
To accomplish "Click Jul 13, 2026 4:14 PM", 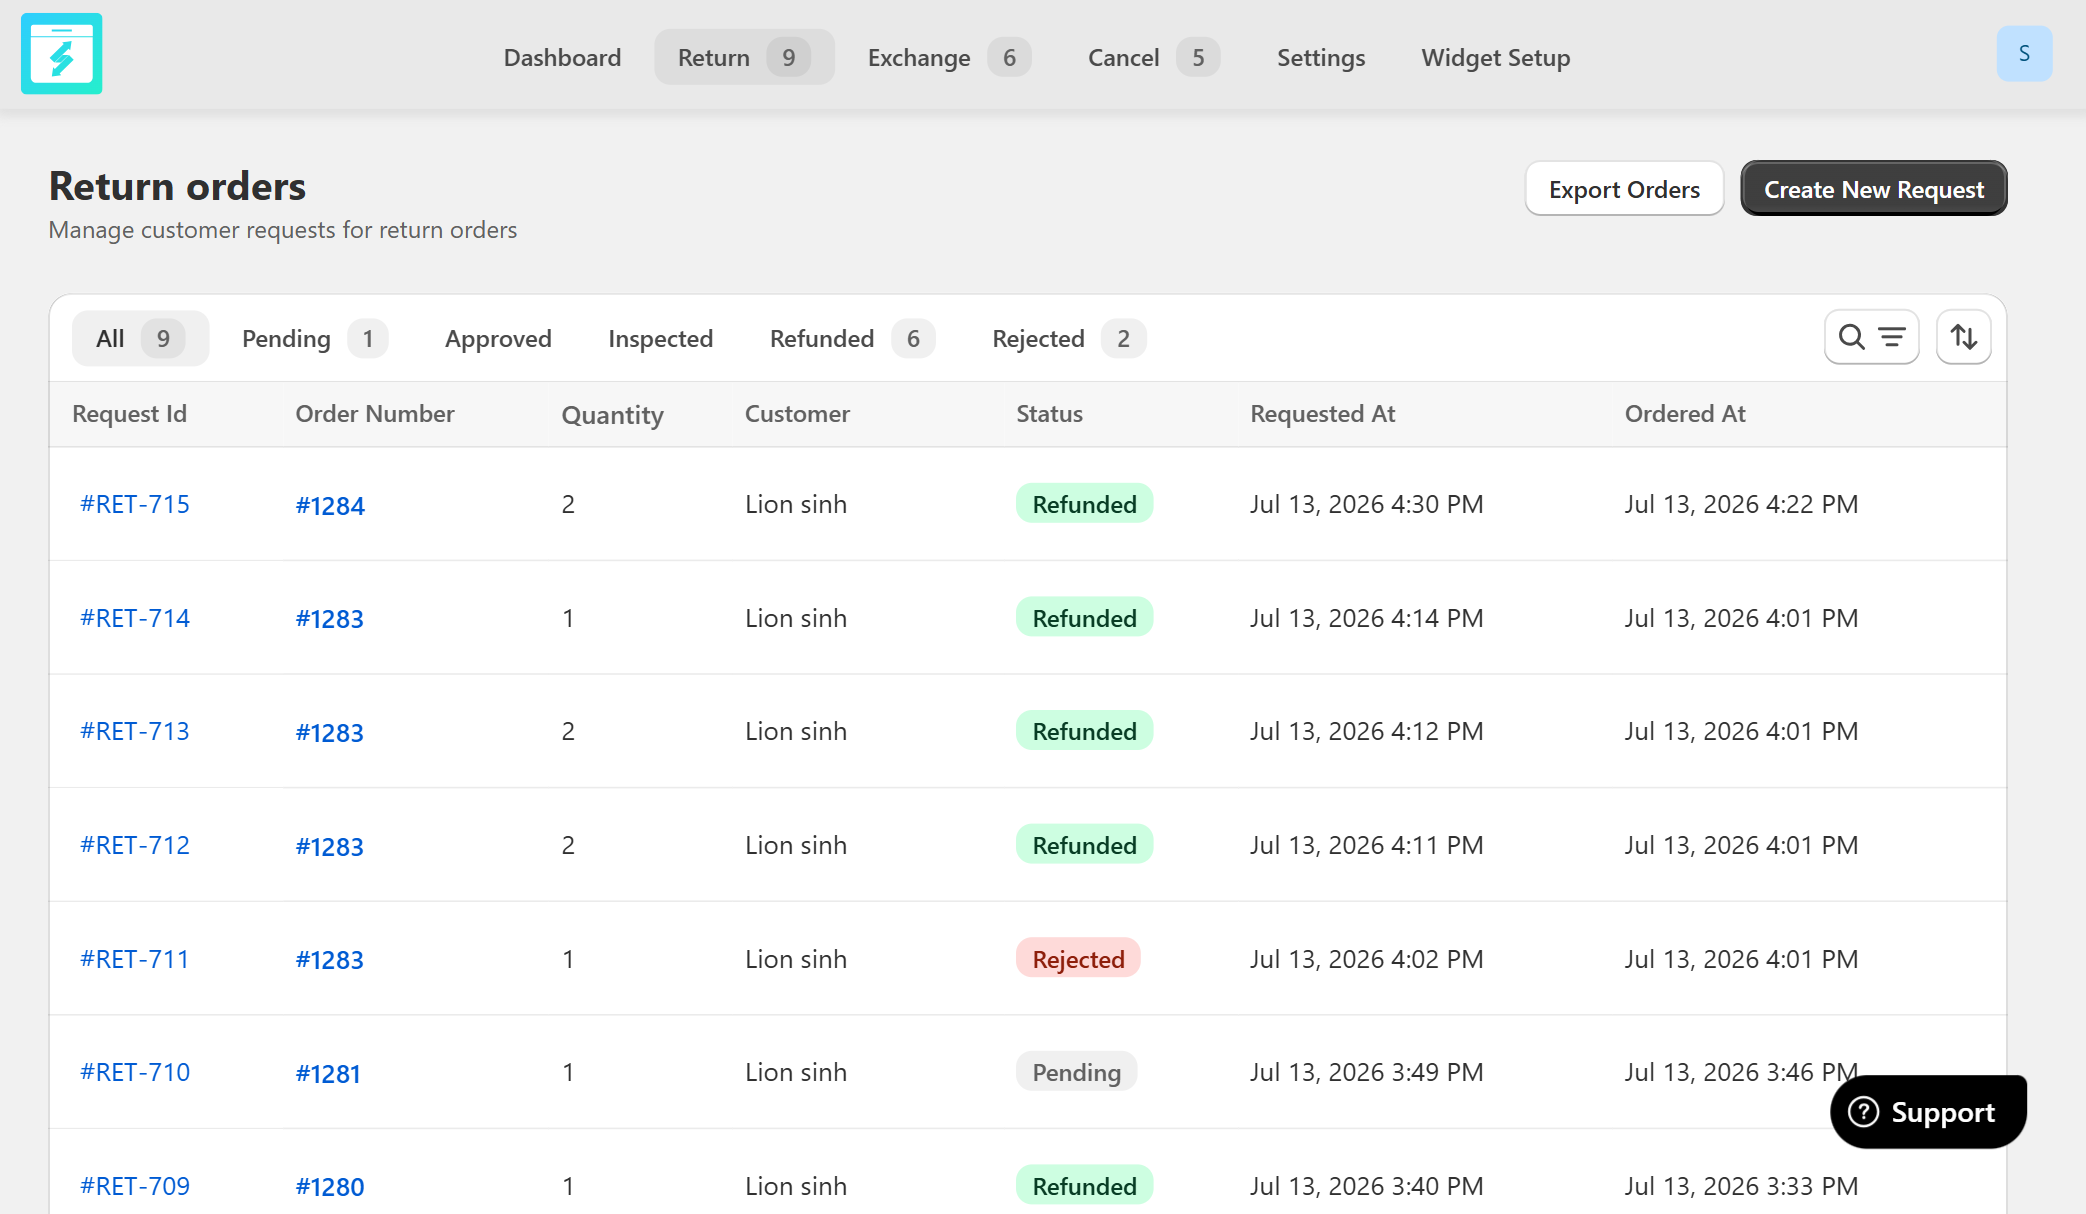I will pyautogui.click(x=1366, y=618).
